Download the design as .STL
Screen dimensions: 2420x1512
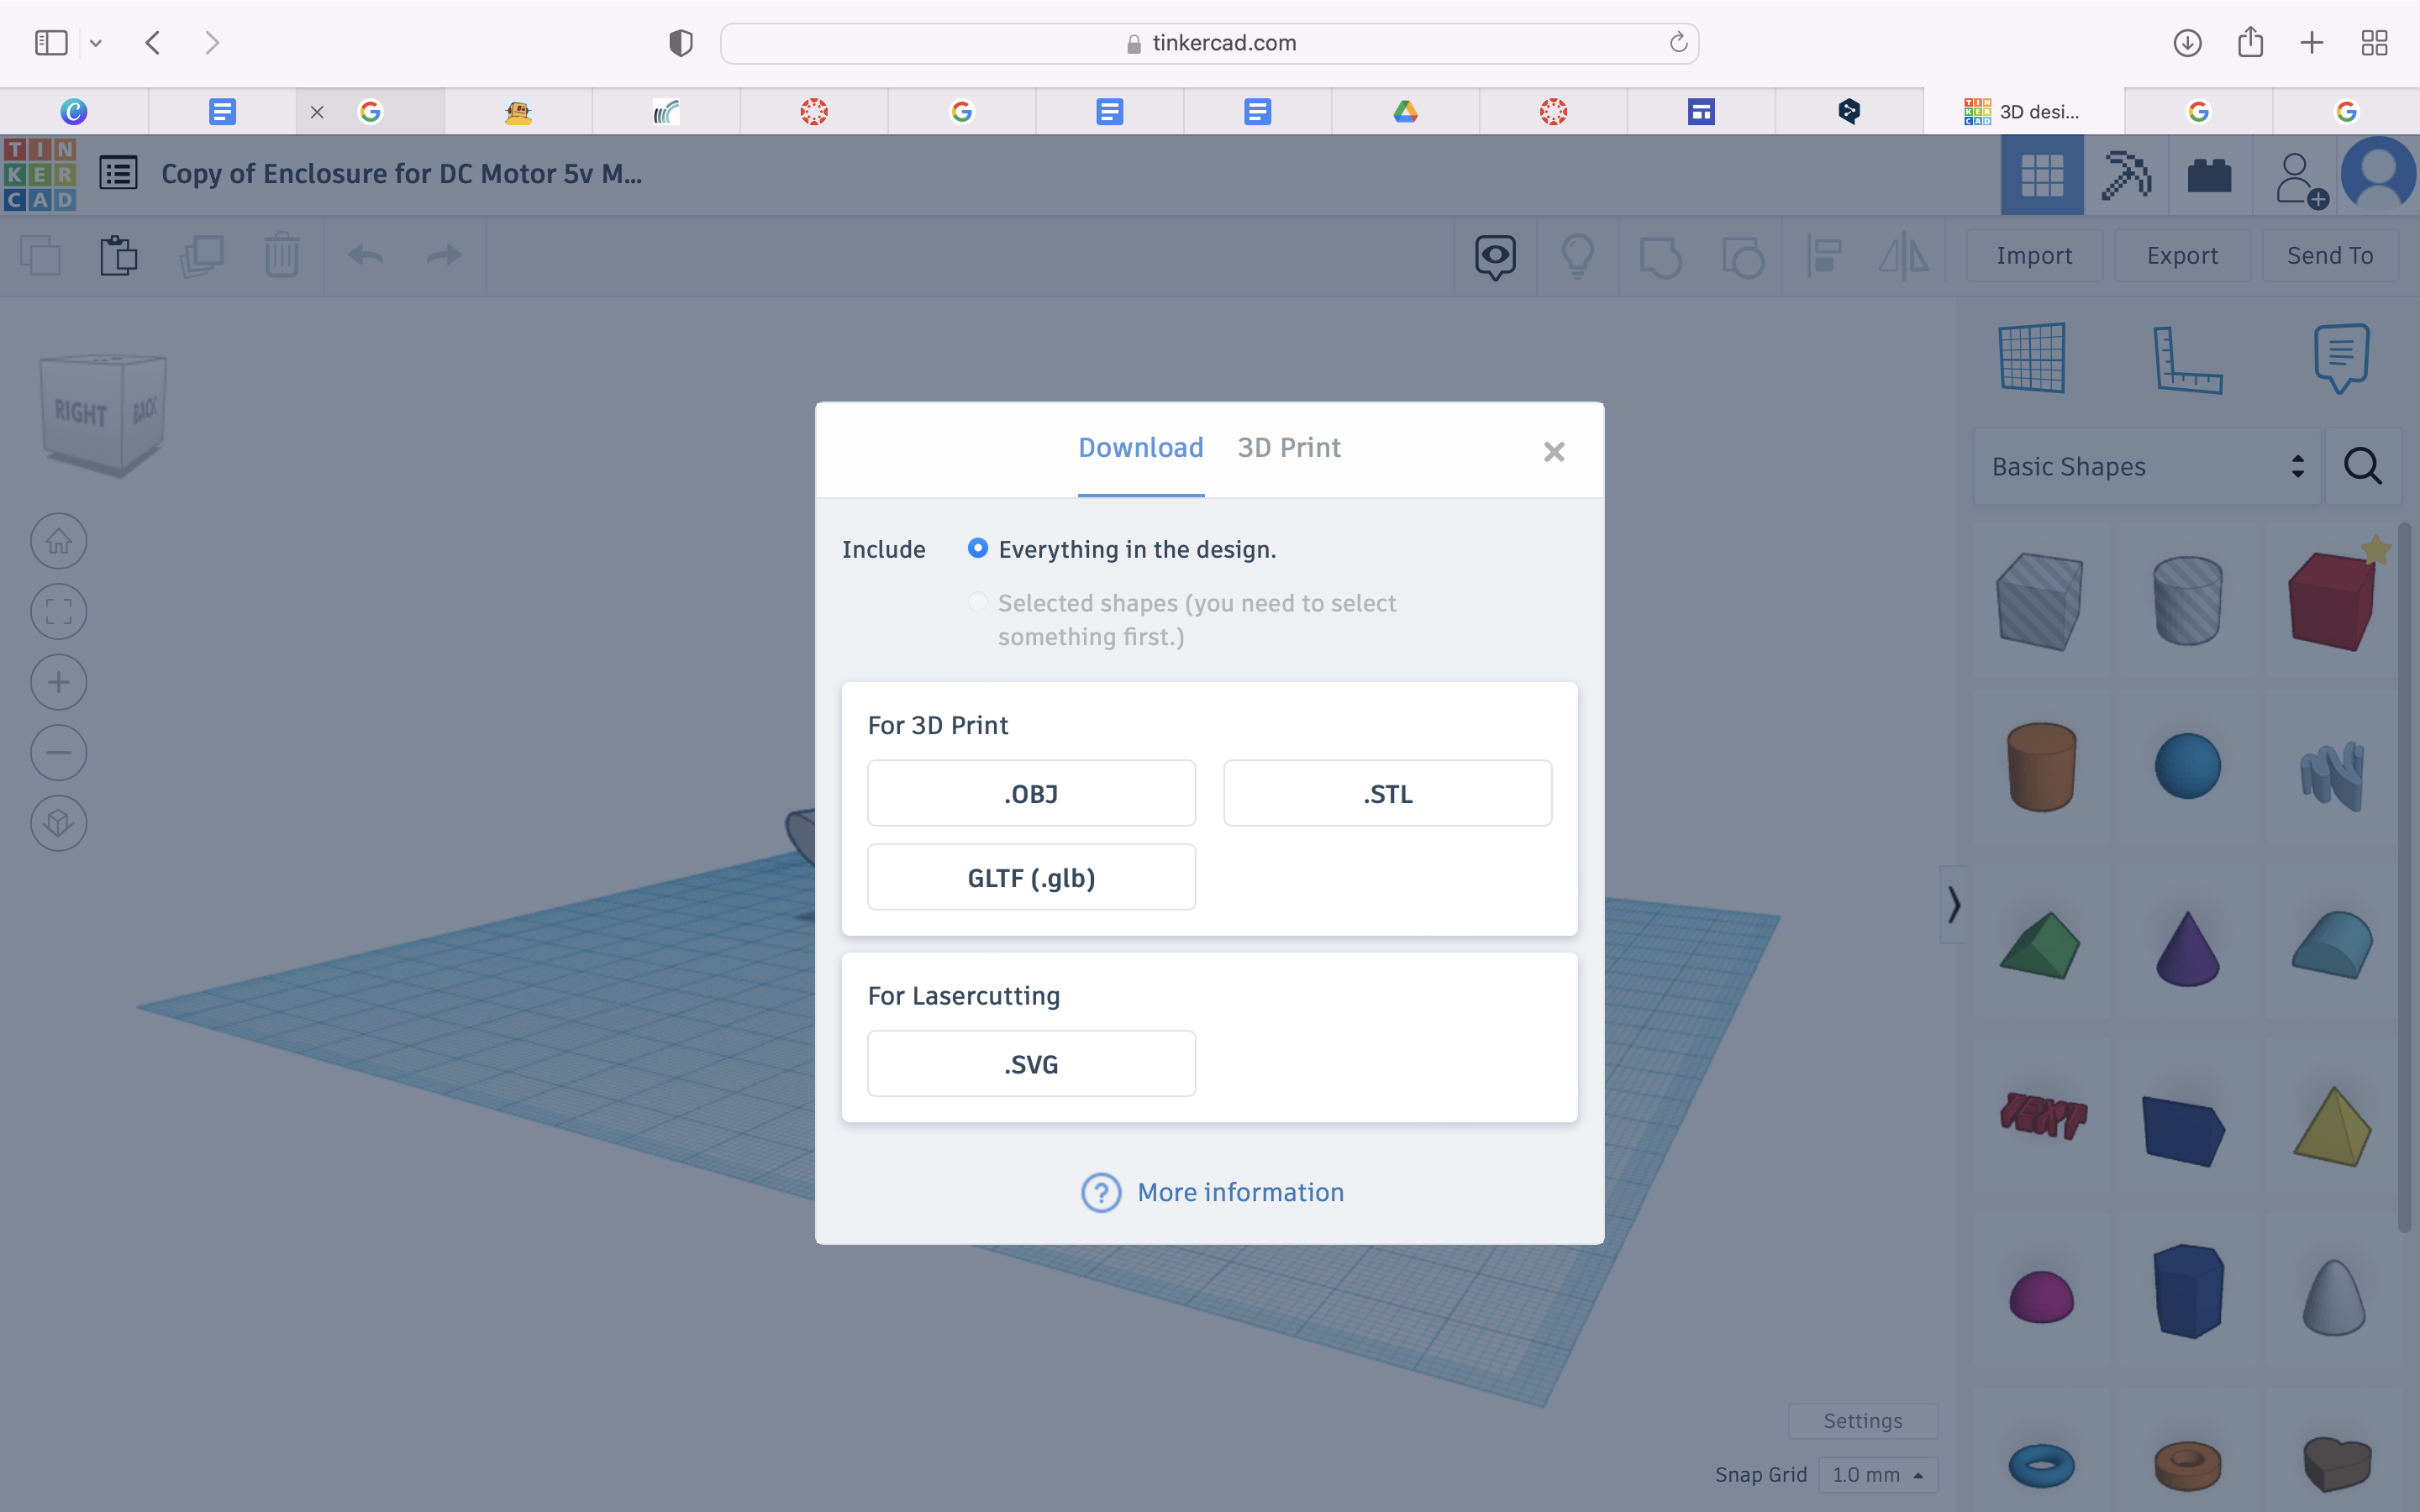(1387, 793)
